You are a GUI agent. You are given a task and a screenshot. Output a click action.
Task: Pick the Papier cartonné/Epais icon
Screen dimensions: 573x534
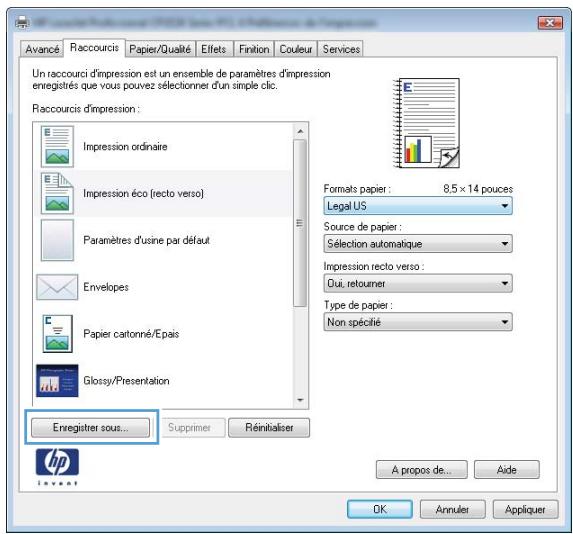57,334
